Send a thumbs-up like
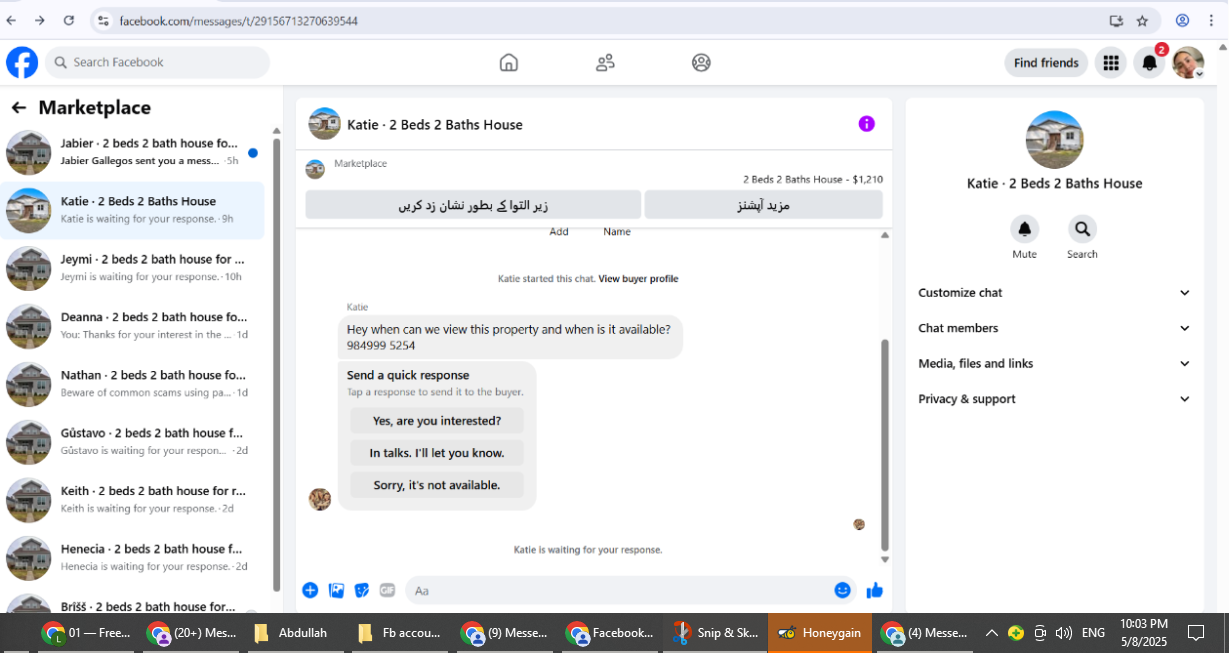Viewport: 1229px width, 653px height. [875, 590]
